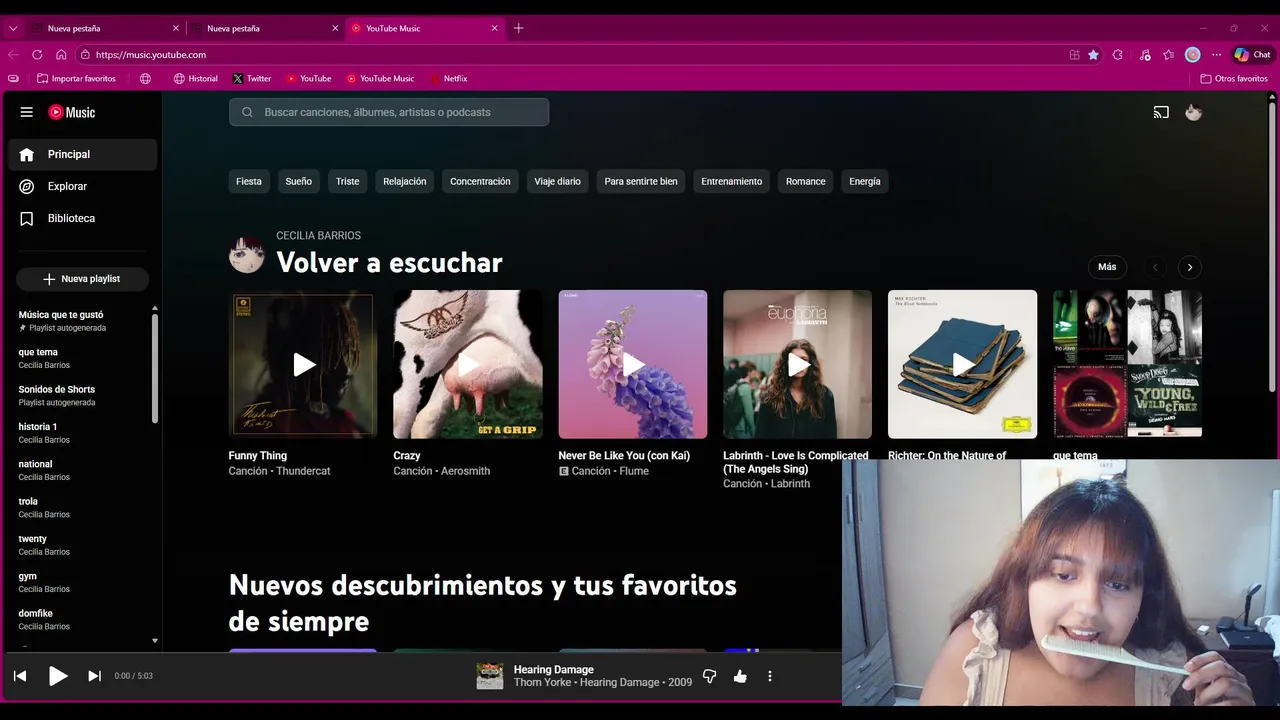Play Labrinth Love Is Complicated cover
The height and width of the screenshot is (720, 1280).
(798, 364)
